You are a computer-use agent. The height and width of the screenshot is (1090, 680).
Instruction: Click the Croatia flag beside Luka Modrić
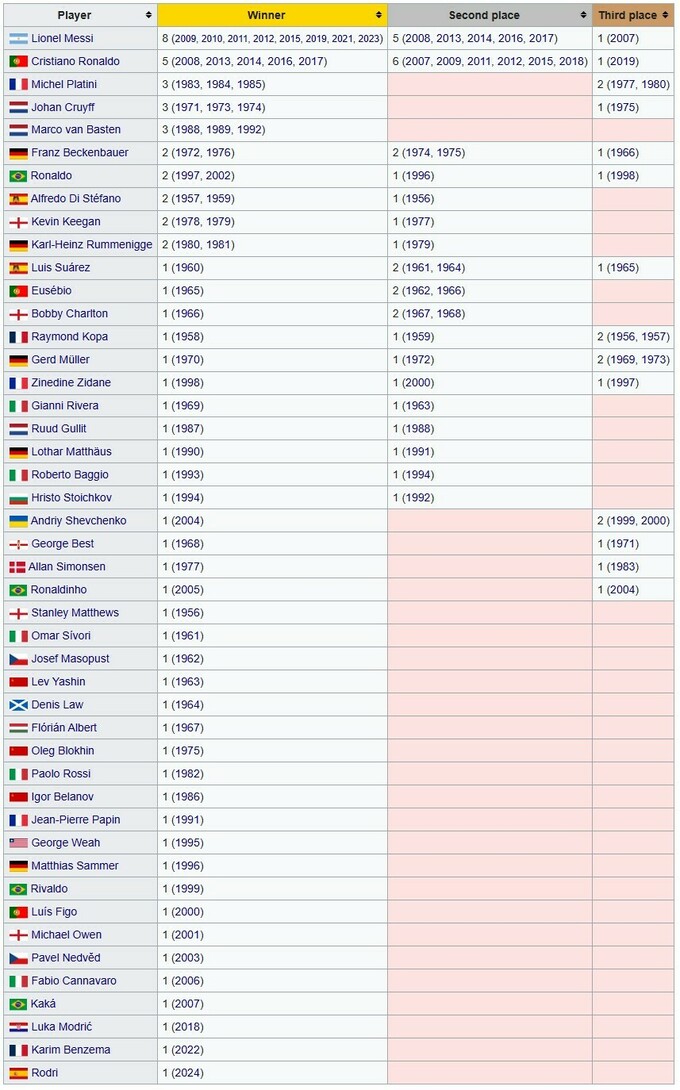click(18, 1027)
